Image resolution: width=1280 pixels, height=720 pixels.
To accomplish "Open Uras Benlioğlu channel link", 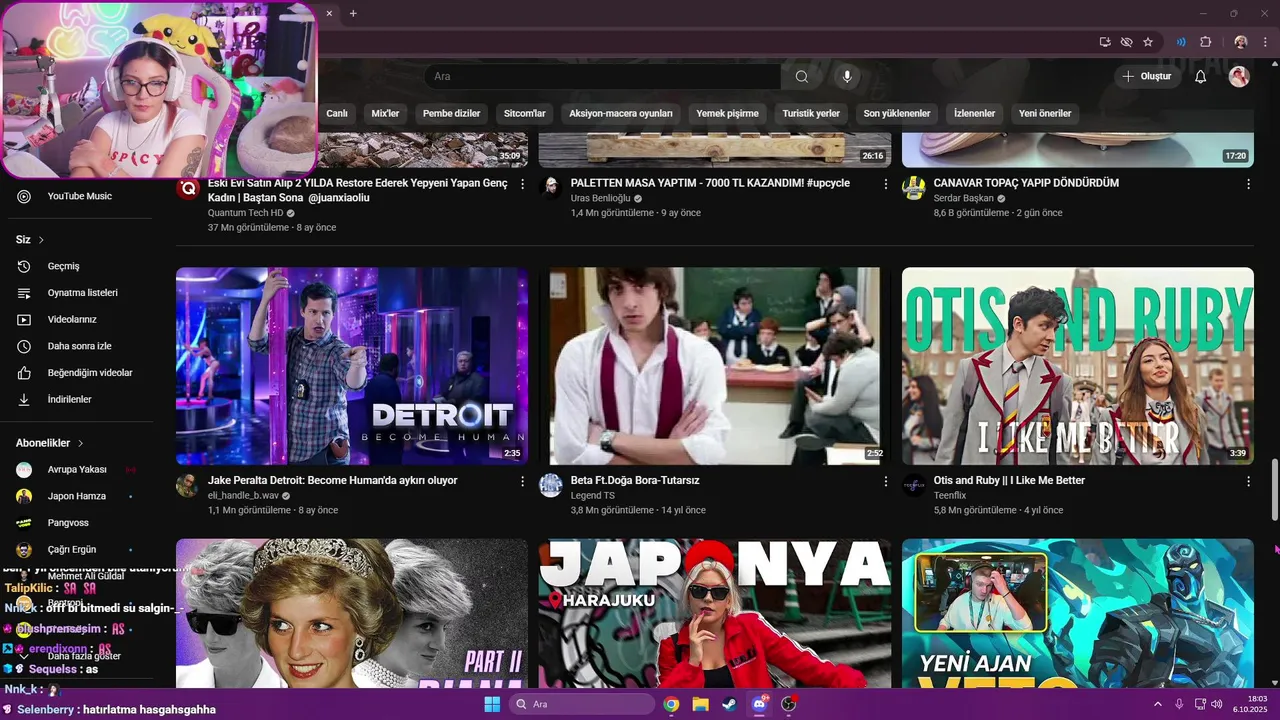I will [600, 198].
